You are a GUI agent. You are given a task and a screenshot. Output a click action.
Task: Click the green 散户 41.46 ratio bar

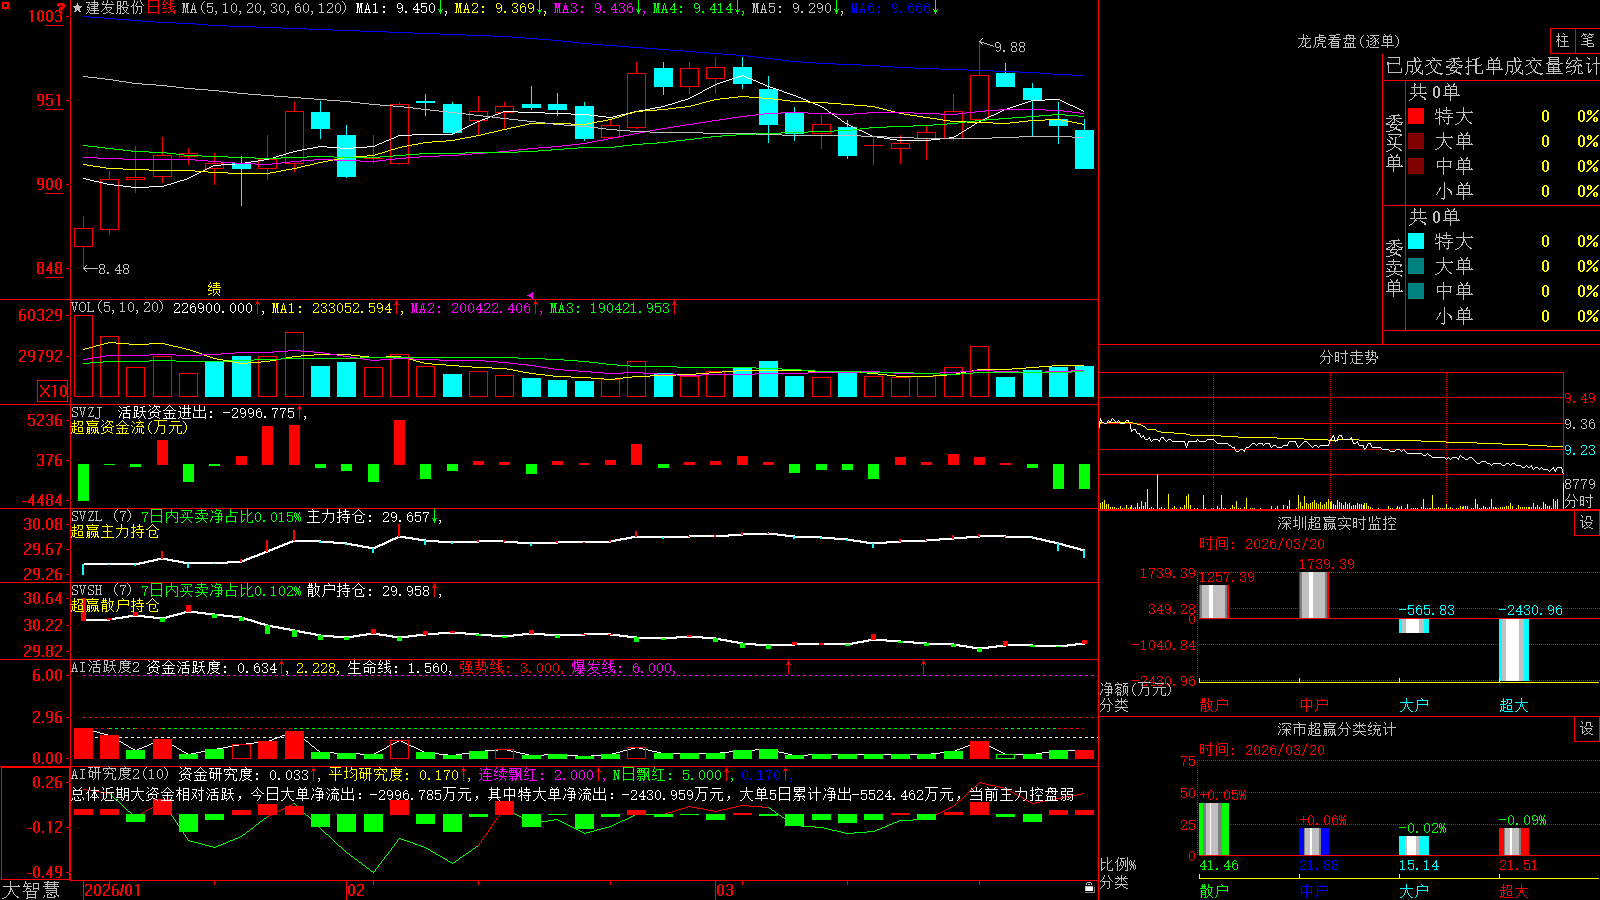click(x=1213, y=829)
